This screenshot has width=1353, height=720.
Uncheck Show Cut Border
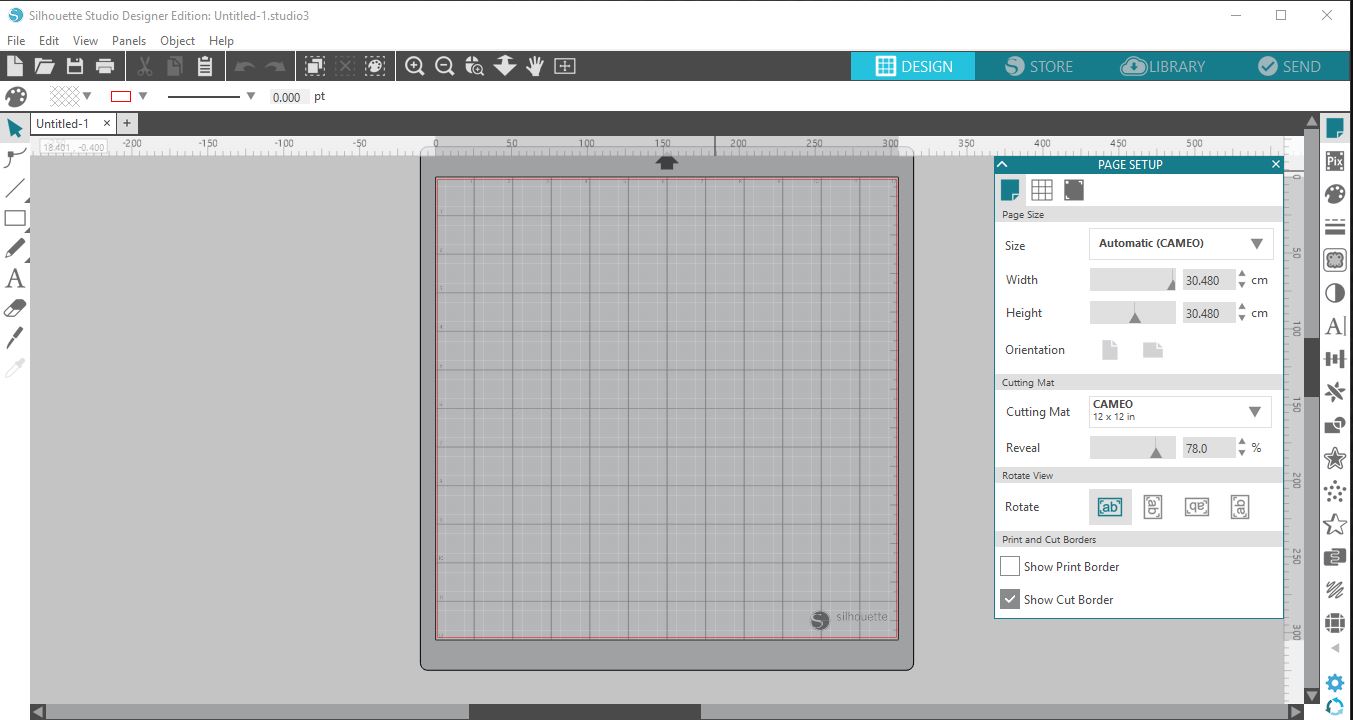click(1010, 600)
